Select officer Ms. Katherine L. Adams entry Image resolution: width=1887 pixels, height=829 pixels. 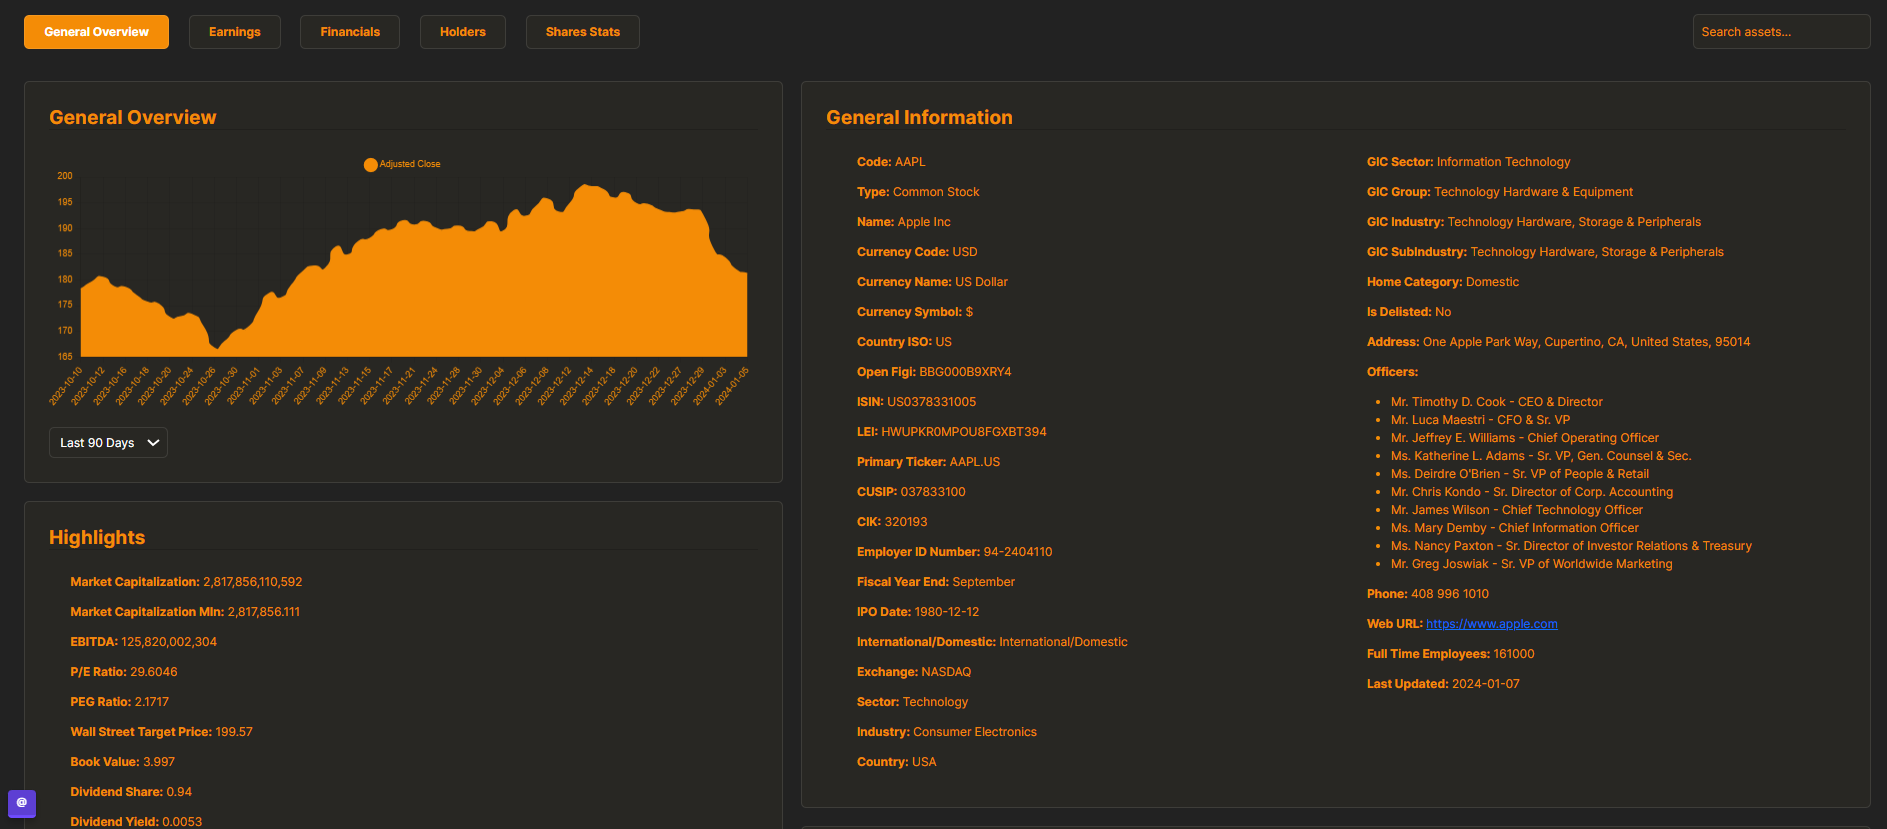pos(1541,456)
